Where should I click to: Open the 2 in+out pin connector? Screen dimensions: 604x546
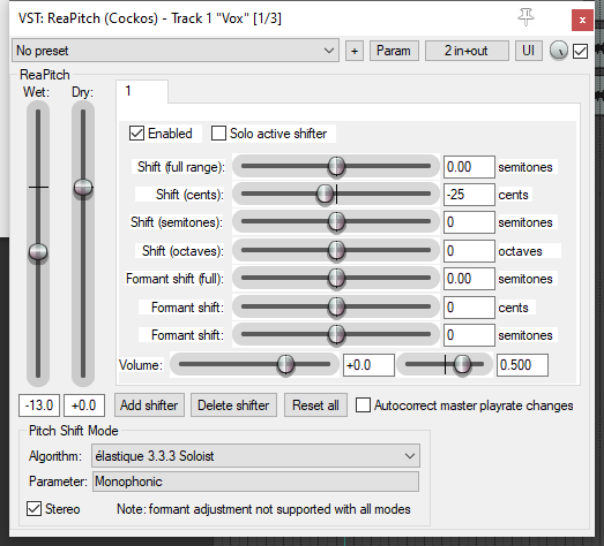click(x=466, y=51)
